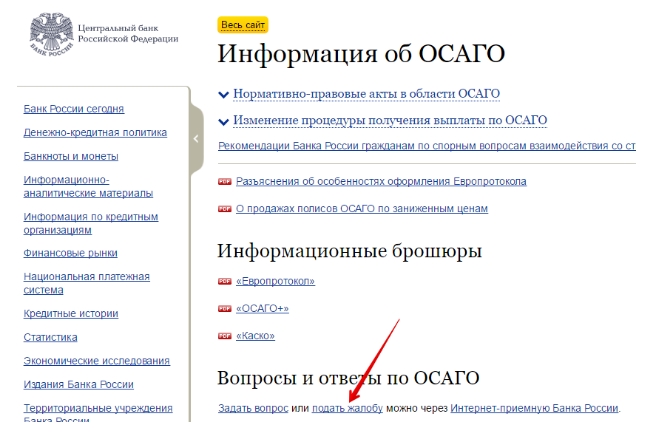
Task: Select Статистика in the left menu
Action: (50, 337)
